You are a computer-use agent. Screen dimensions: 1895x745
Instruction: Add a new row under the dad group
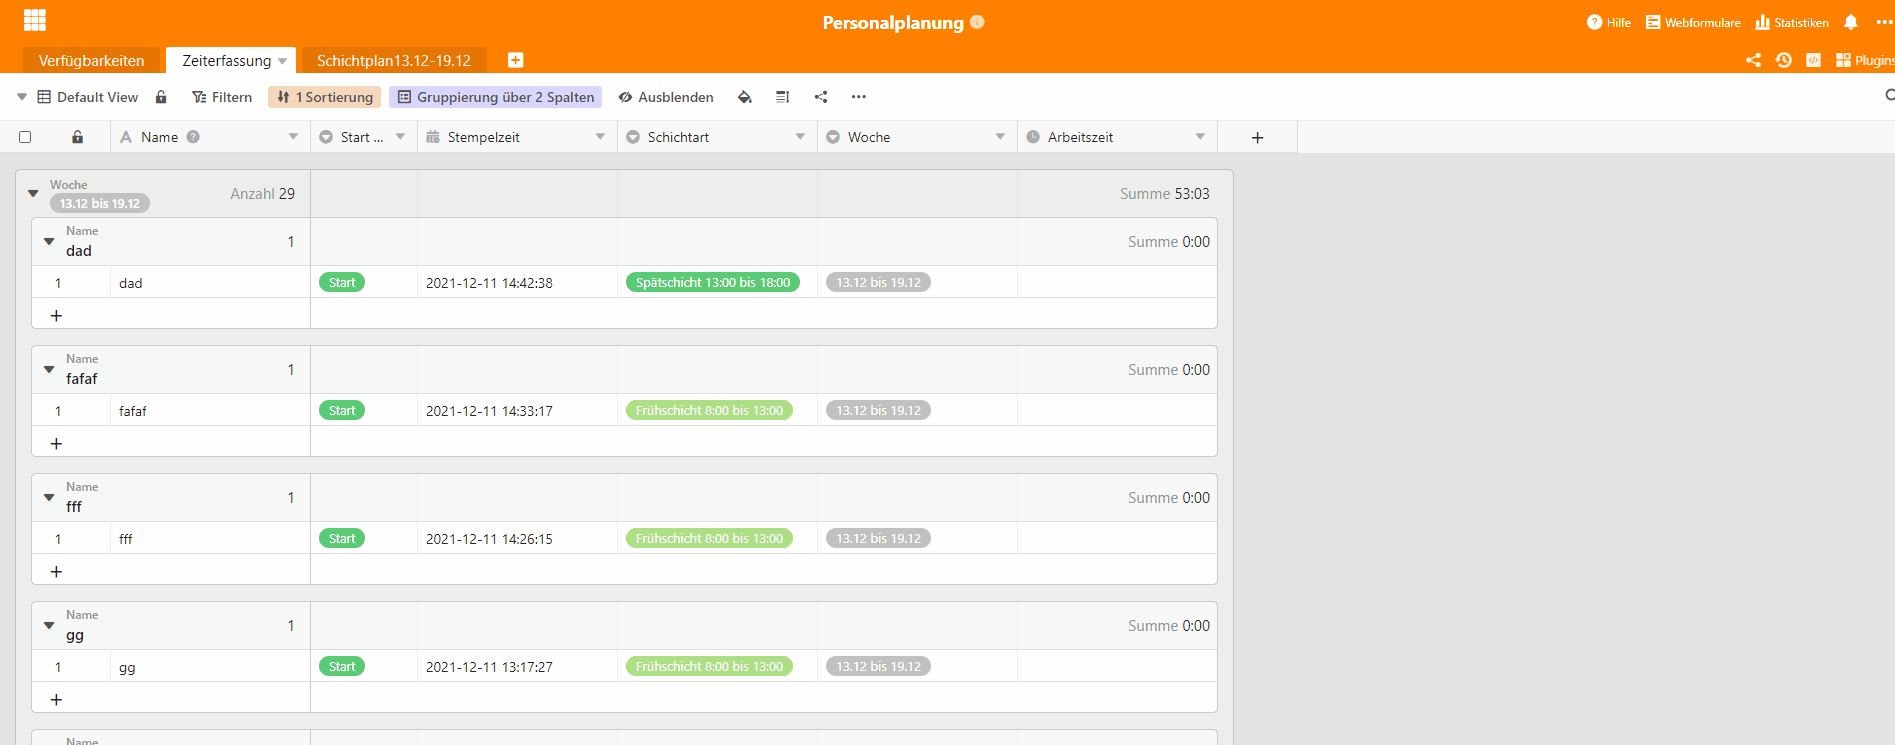click(x=56, y=315)
